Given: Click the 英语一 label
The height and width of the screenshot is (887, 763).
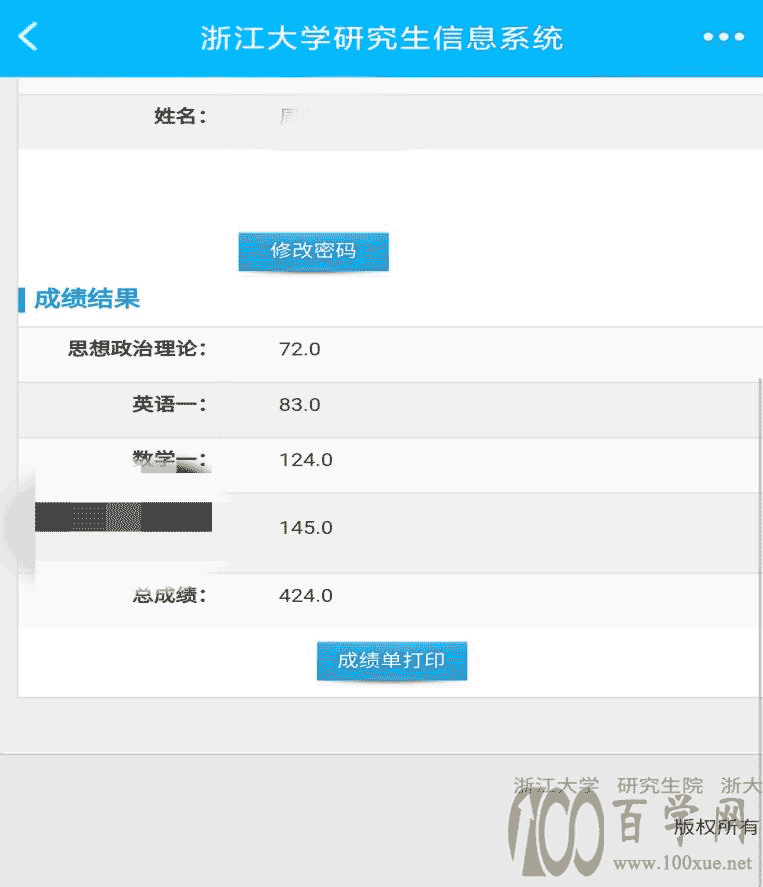Looking at the screenshot, I should [x=170, y=404].
